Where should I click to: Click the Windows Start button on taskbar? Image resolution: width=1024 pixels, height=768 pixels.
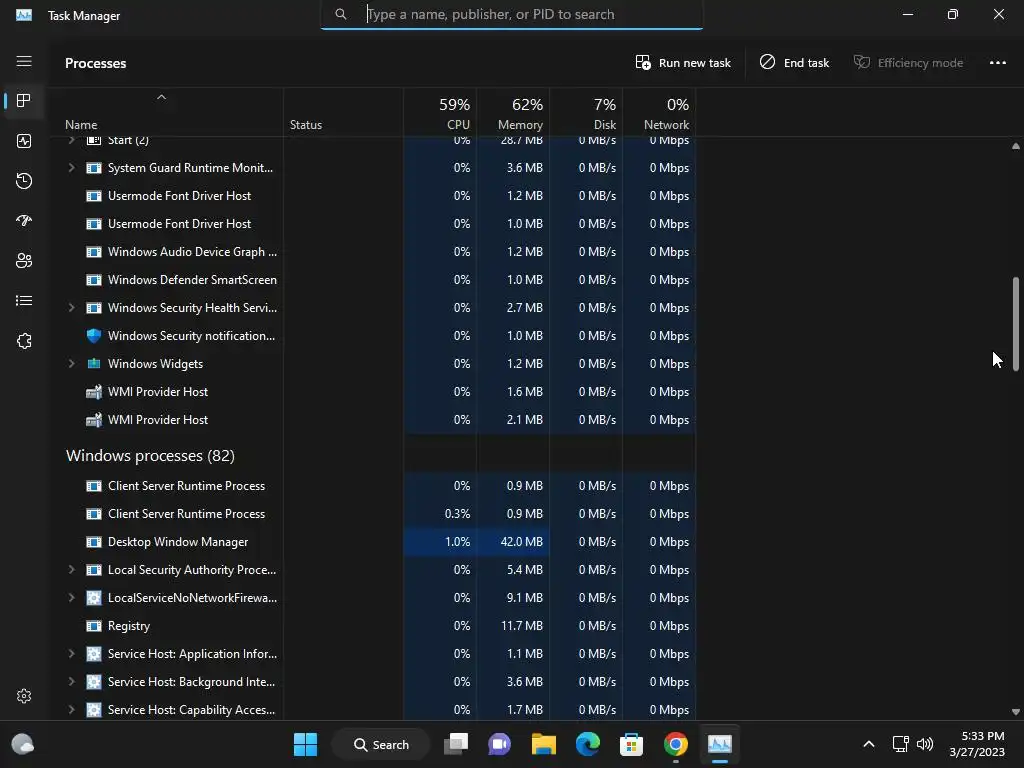305,744
